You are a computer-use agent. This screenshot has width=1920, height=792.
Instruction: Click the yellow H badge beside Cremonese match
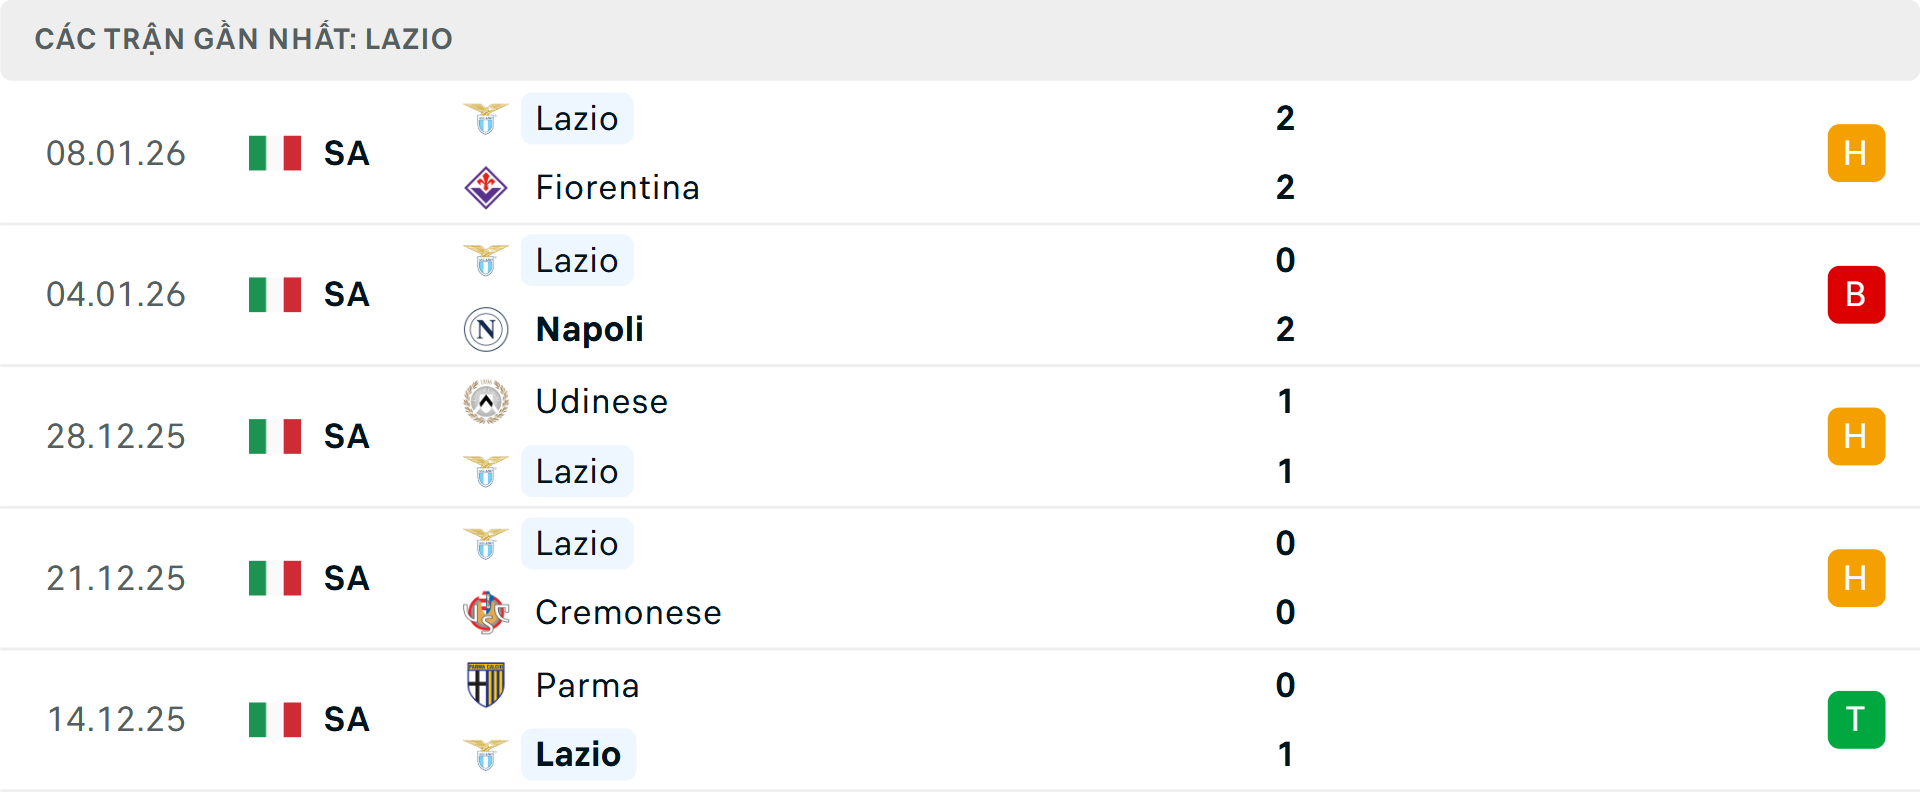click(x=1857, y=578)
